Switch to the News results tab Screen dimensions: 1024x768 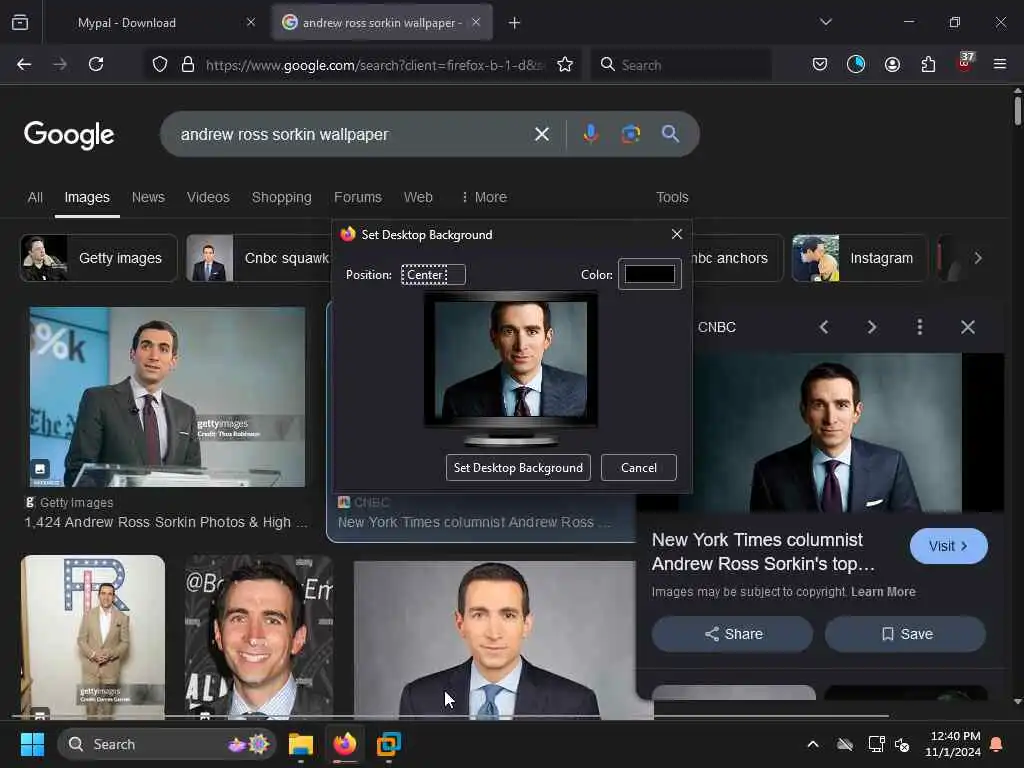click(x=148, y=197)
